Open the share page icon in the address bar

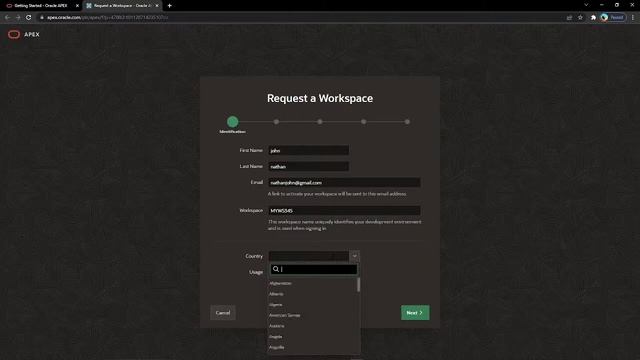pyautogui.click(x=569, y=17)
